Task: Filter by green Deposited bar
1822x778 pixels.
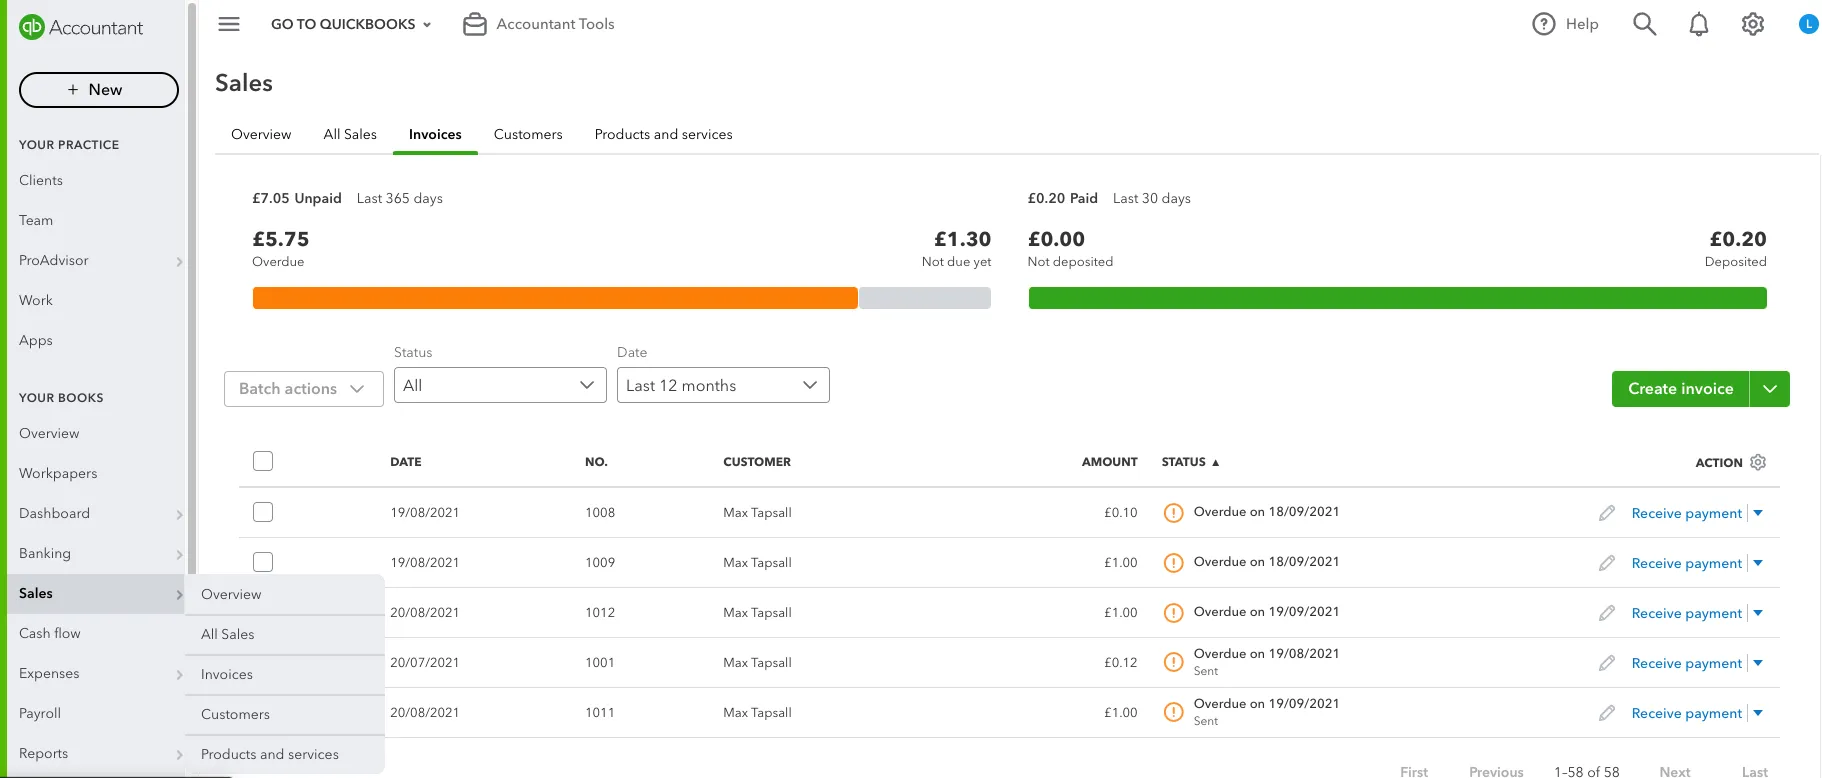Action: [1397, 298]
